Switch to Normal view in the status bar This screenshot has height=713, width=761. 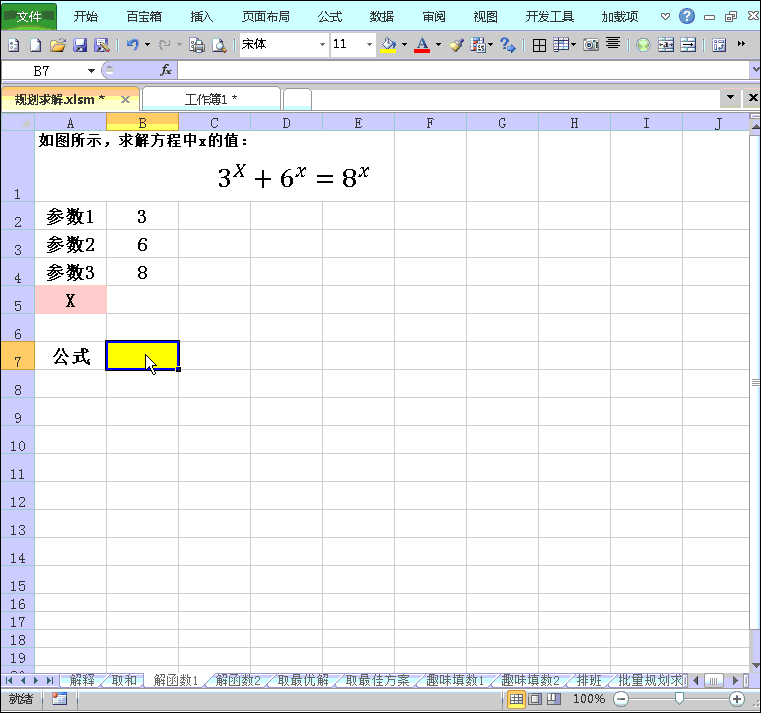[x=516, y=699]
